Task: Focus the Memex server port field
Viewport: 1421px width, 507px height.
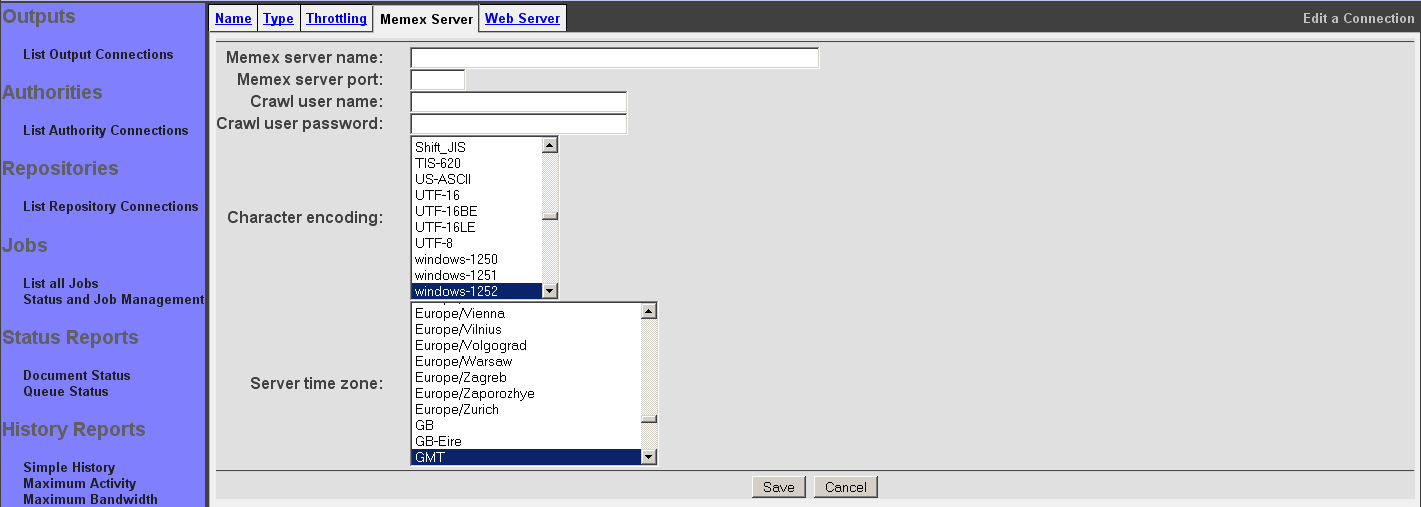Action: pos(438,80)
